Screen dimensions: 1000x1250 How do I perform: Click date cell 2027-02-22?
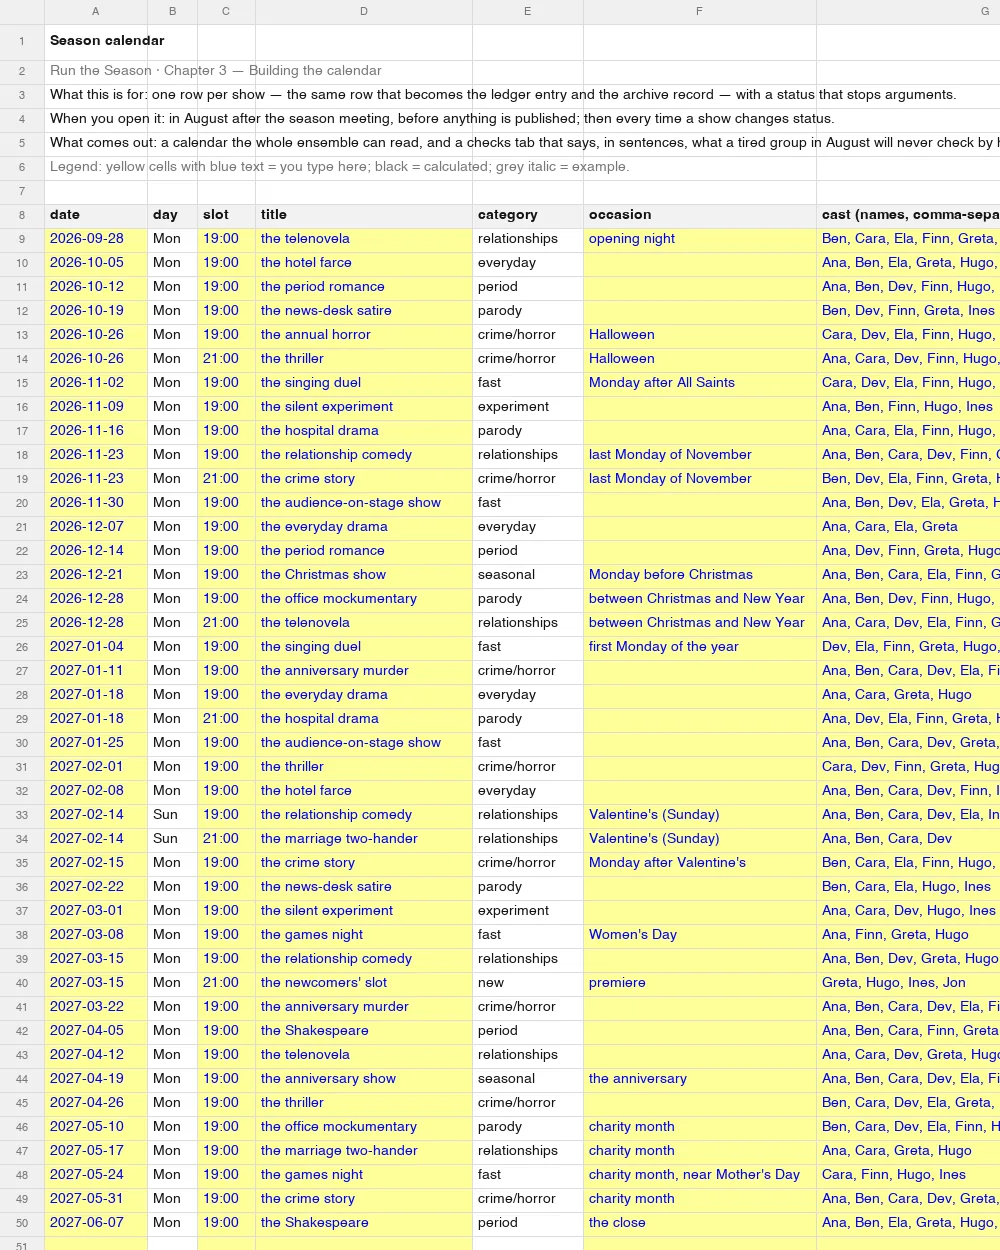pos(96,887)
